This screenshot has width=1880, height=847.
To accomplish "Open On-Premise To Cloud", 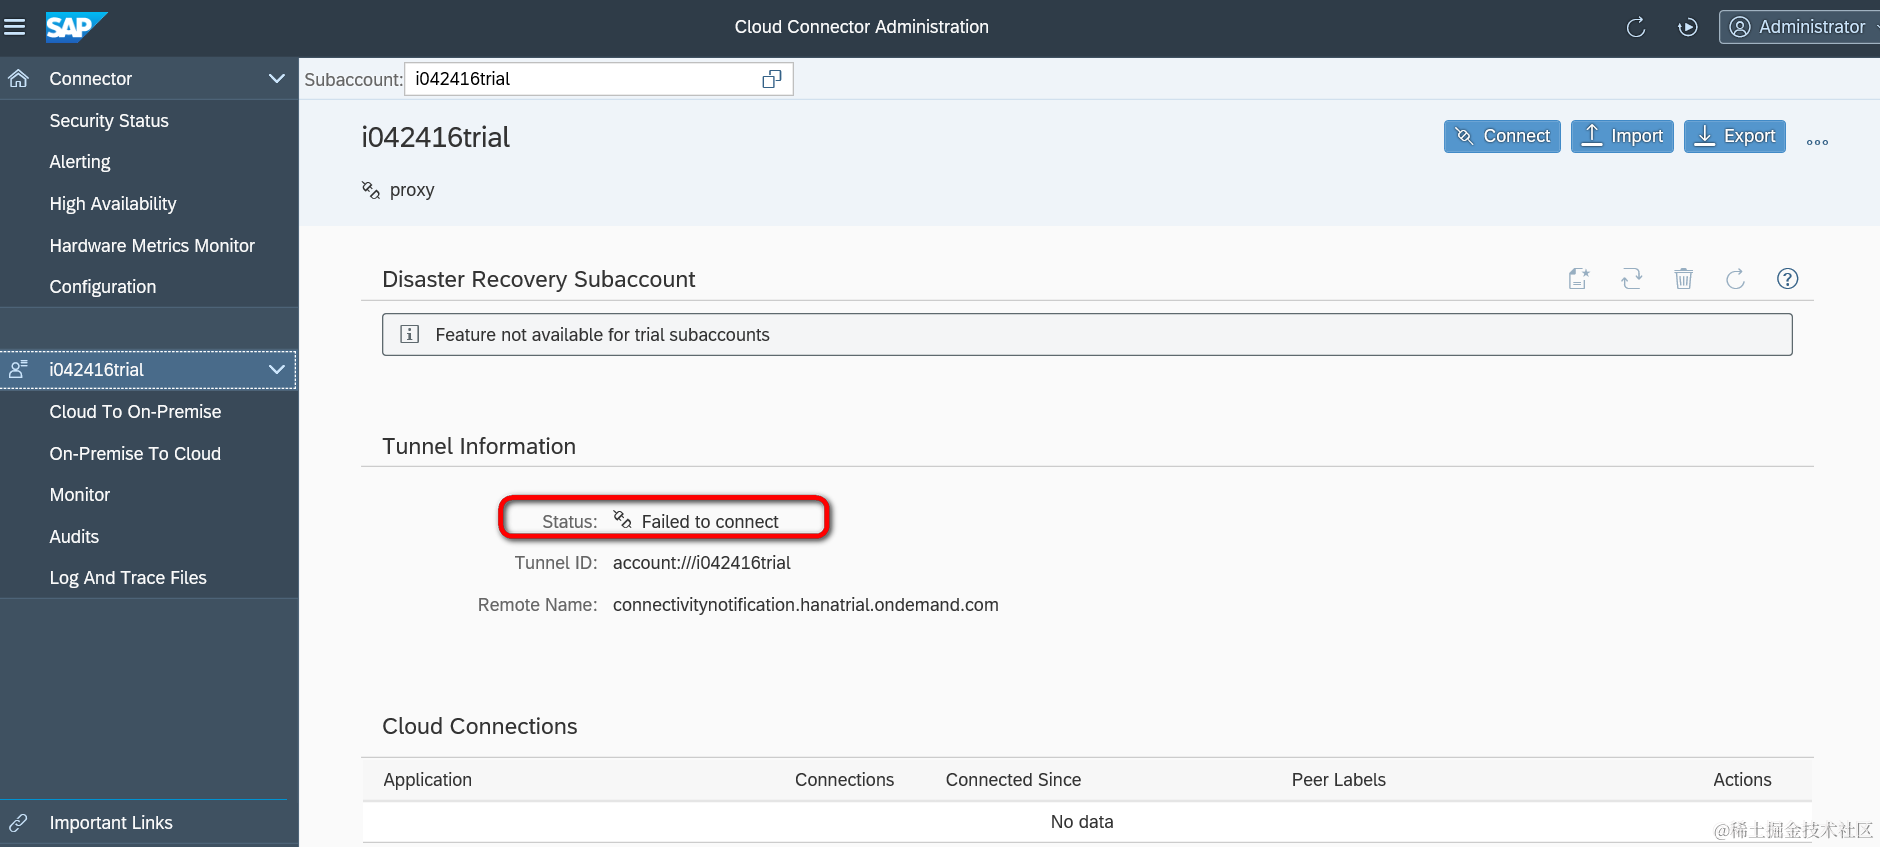I will coord(135,454).
